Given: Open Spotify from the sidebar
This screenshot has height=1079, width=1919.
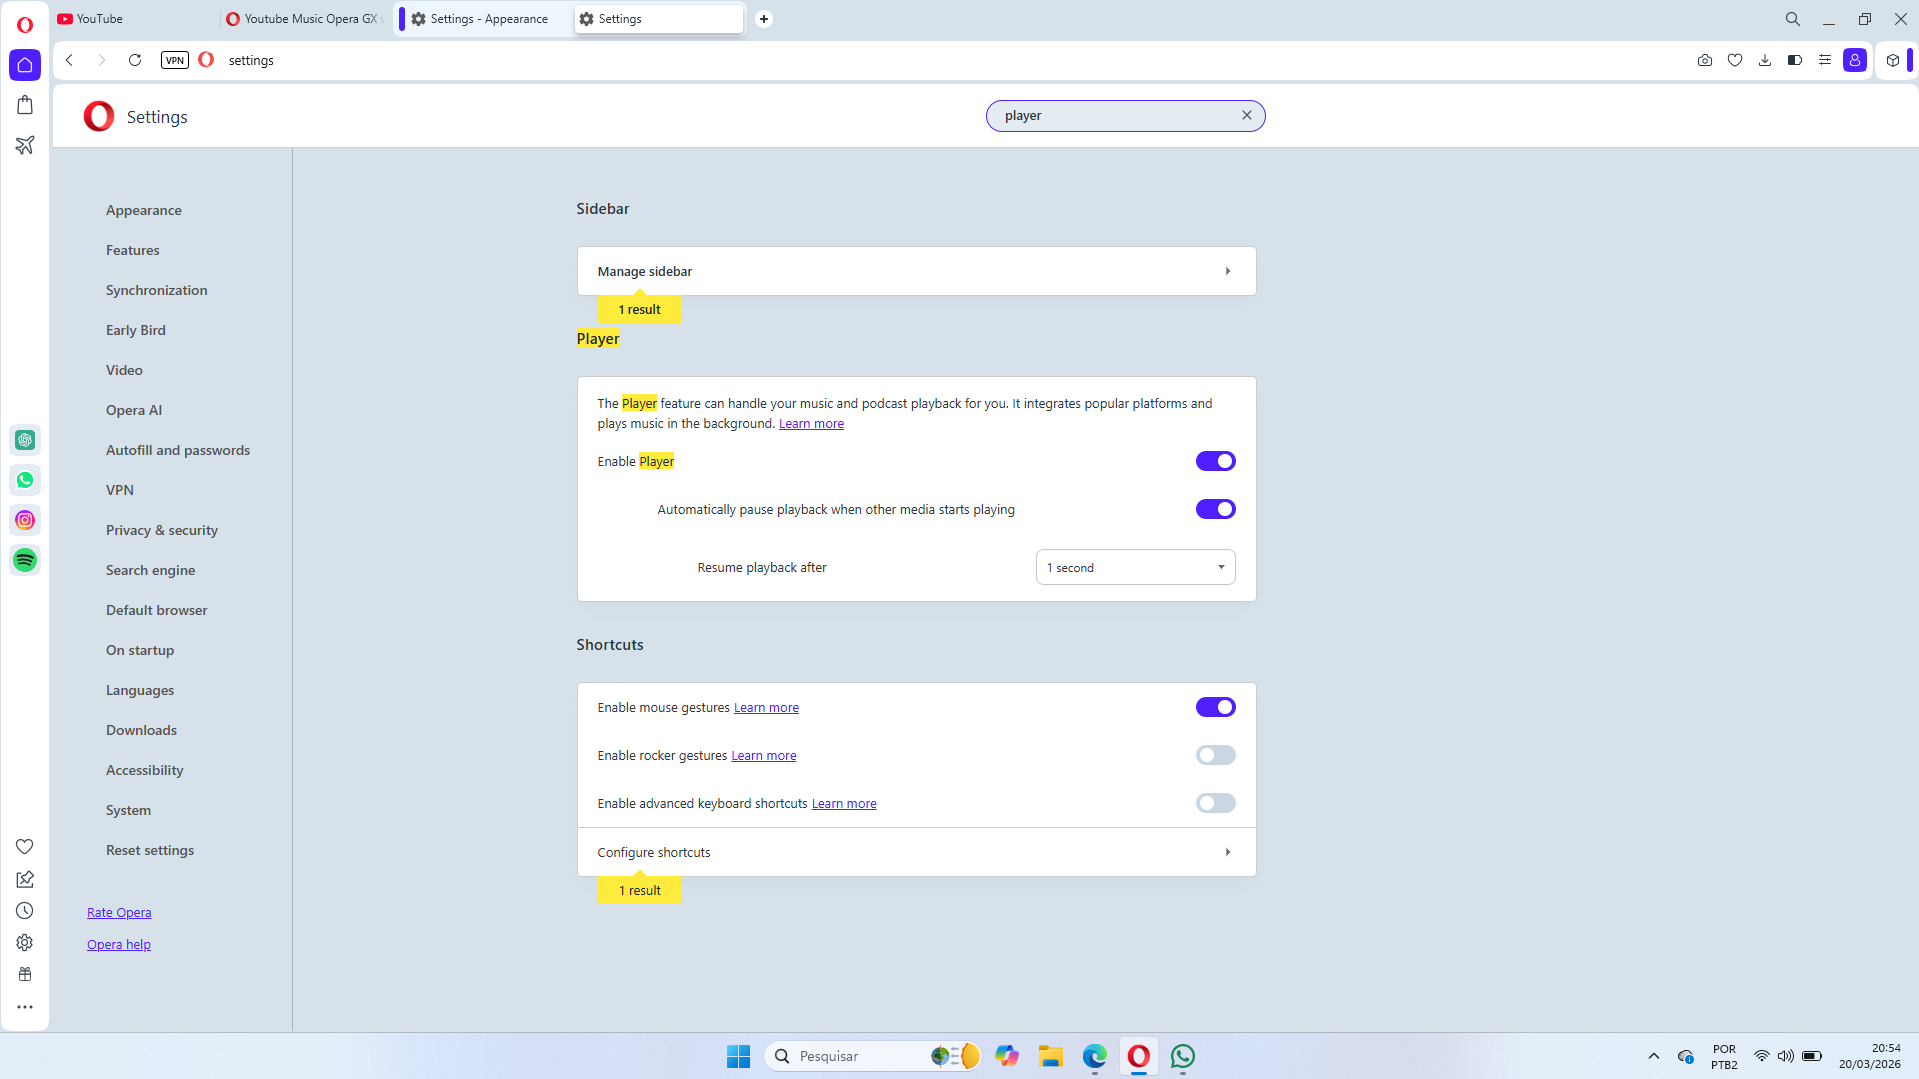Looking at the screenshot, I should (x=24, y=560).
